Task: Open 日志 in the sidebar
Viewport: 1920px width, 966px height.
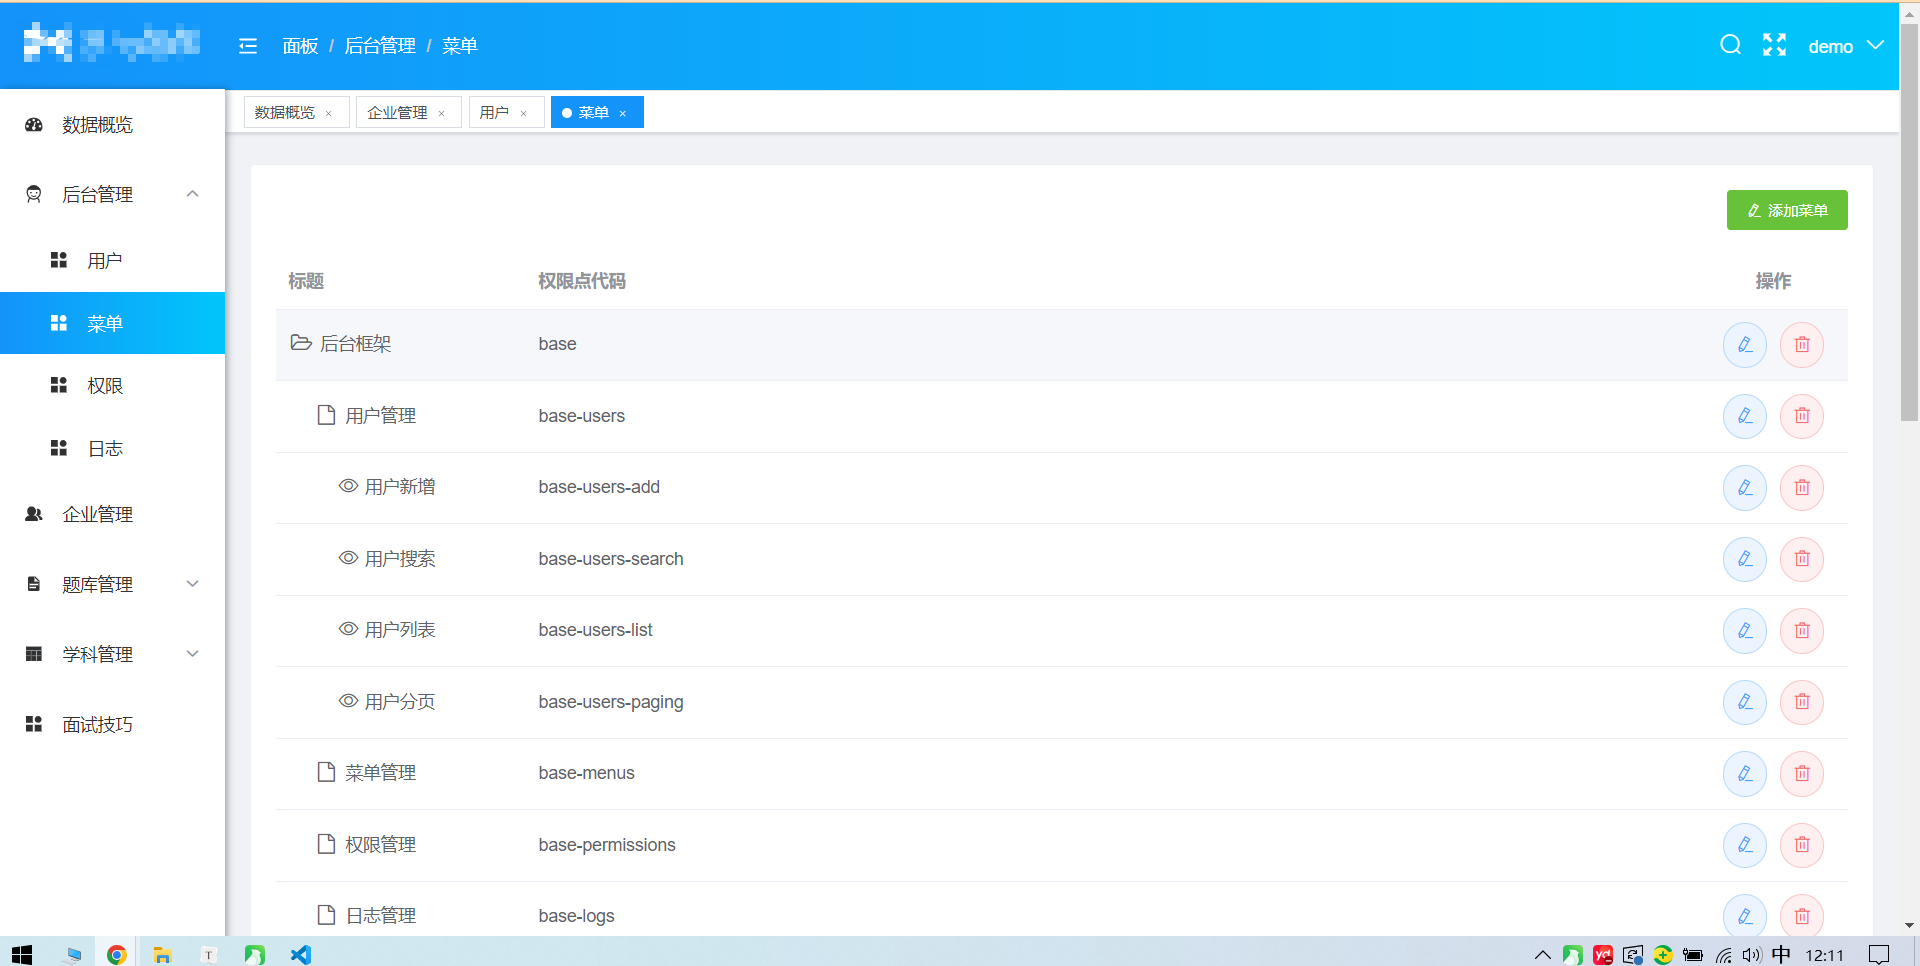Action: (x=112, y=449)
